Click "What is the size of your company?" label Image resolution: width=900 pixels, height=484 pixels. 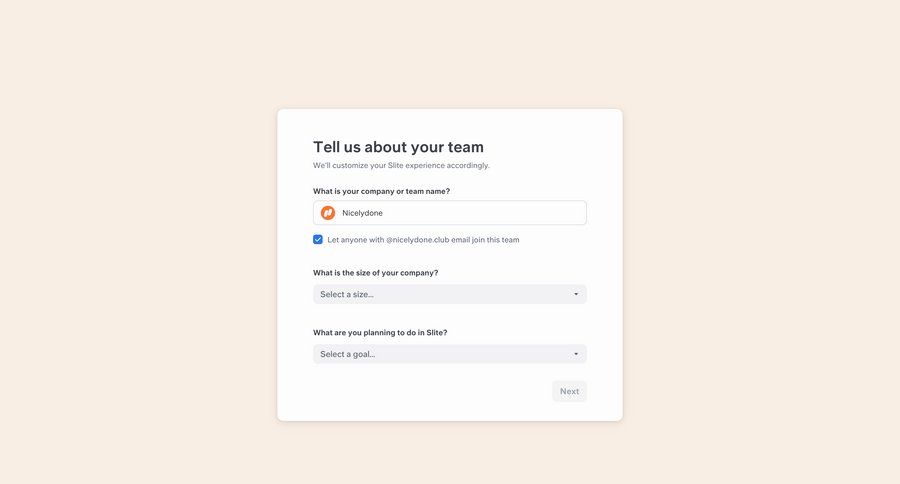click(x=375, y=273)
